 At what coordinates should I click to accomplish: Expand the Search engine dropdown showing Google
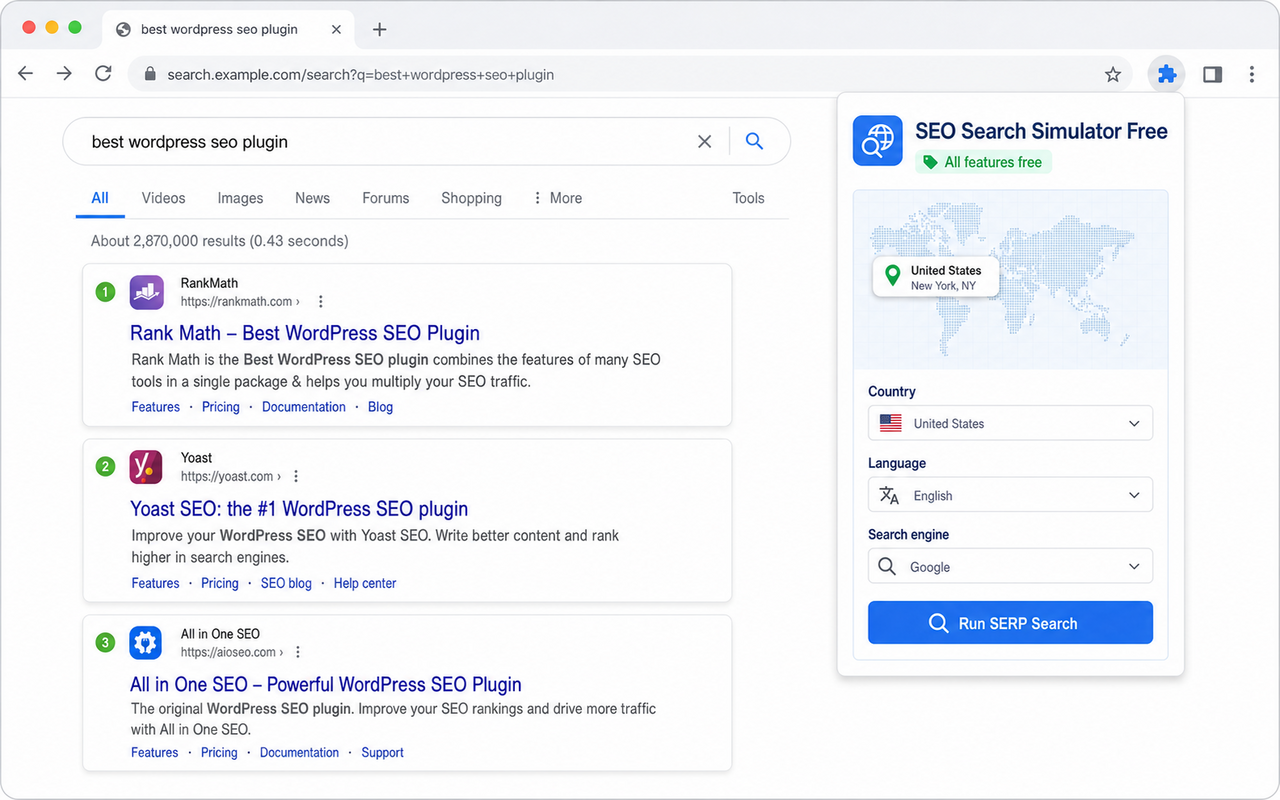click(1010, 566)
